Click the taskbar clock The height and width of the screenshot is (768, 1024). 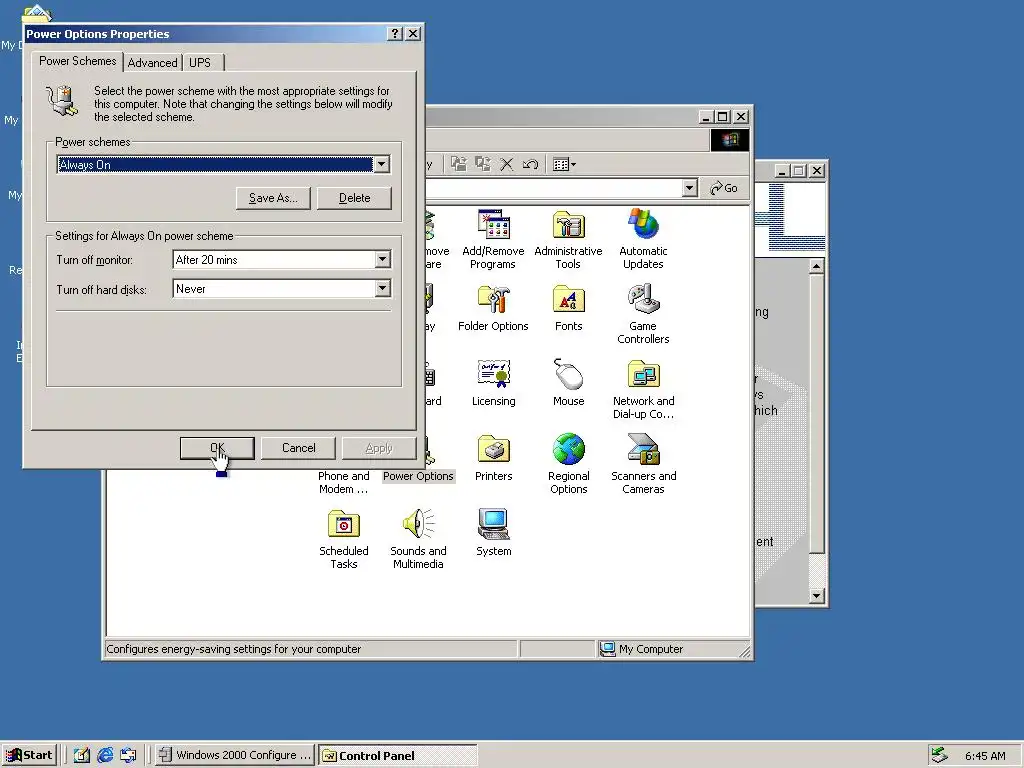[985, 756]
